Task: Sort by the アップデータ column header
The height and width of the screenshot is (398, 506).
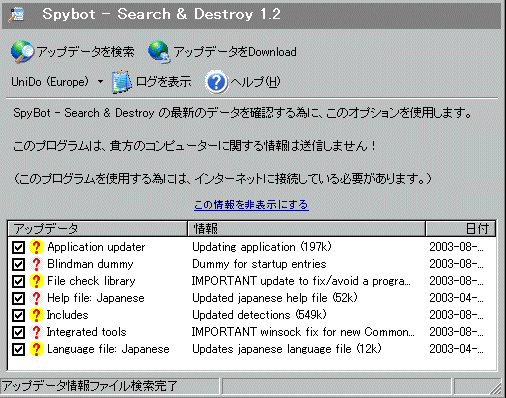Action: (x=97, y=229)
